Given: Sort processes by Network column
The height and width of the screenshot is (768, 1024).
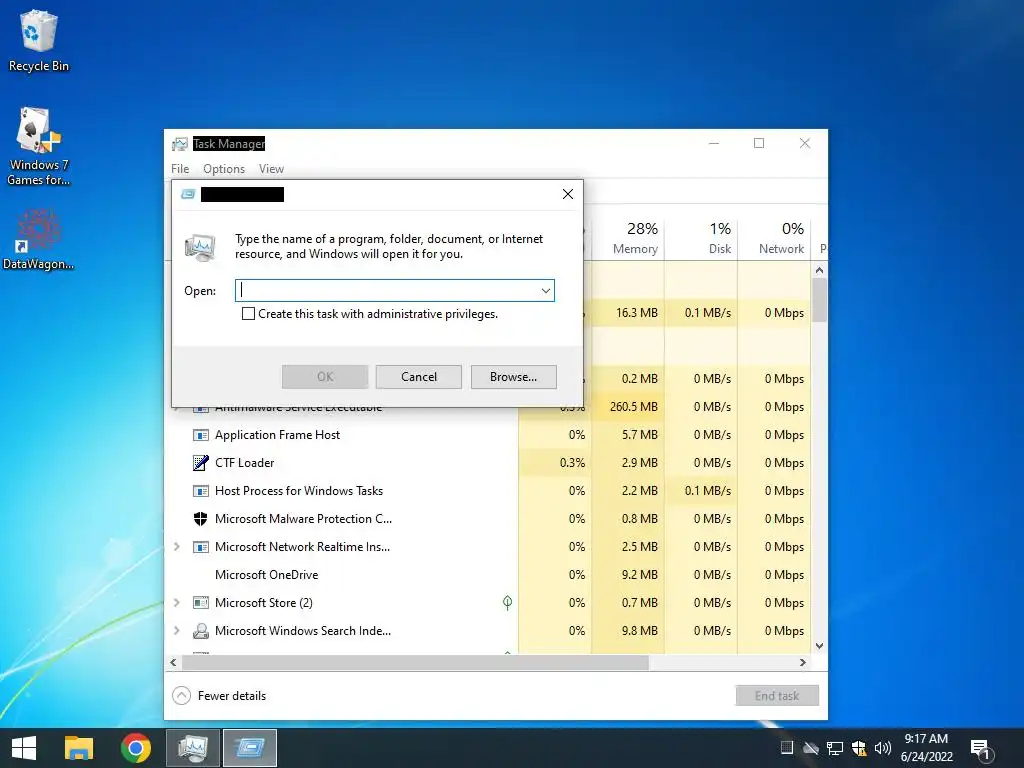Looking at the screenshot, I should pyautogui.click(x=775, y=238).
